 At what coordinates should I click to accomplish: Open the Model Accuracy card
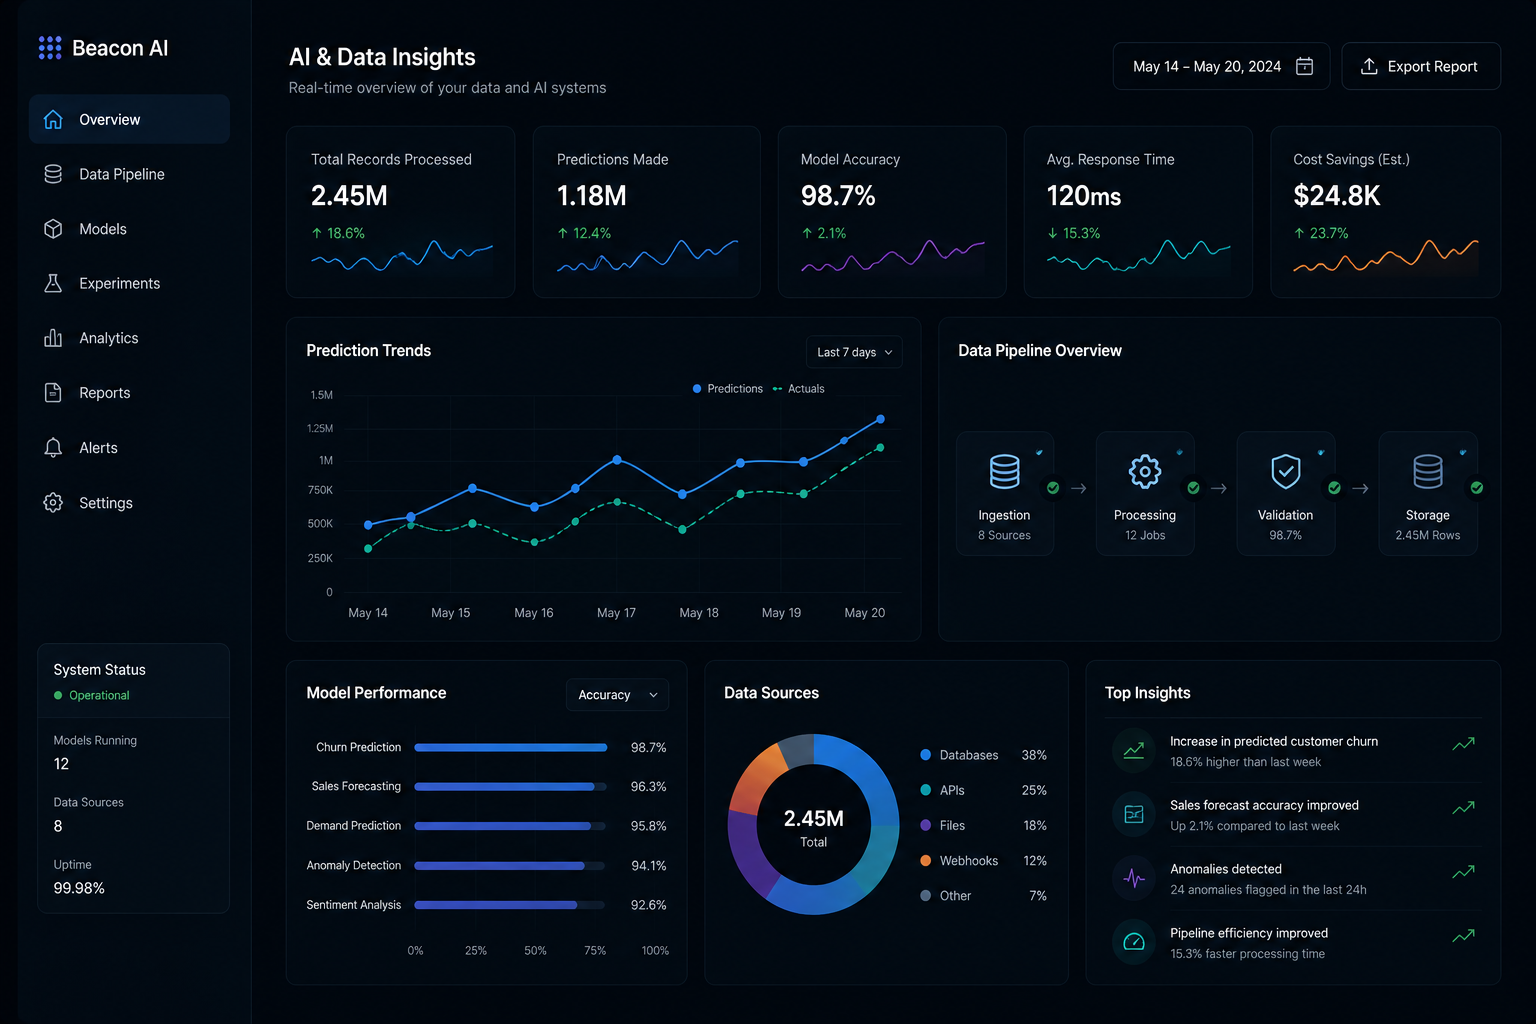coord(892,212)
